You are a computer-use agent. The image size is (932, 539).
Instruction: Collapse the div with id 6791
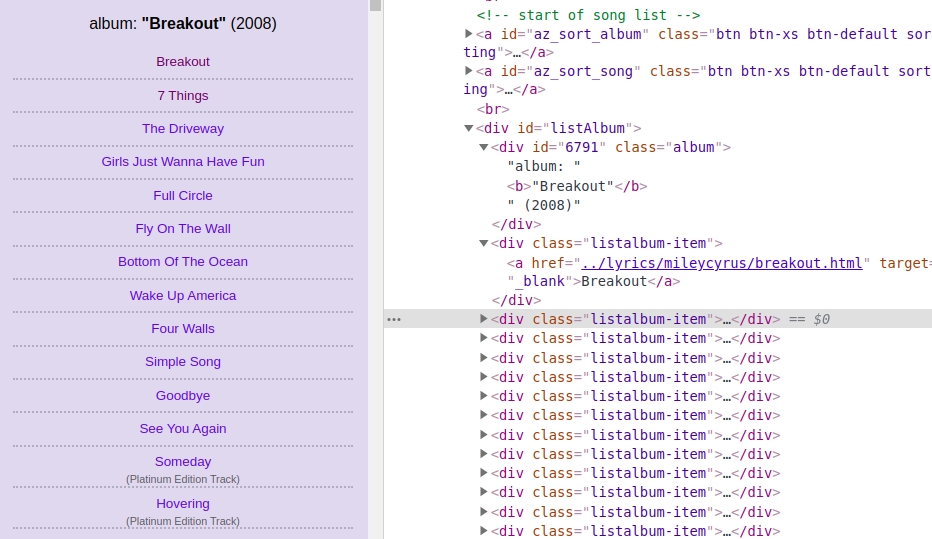[484, 147]
